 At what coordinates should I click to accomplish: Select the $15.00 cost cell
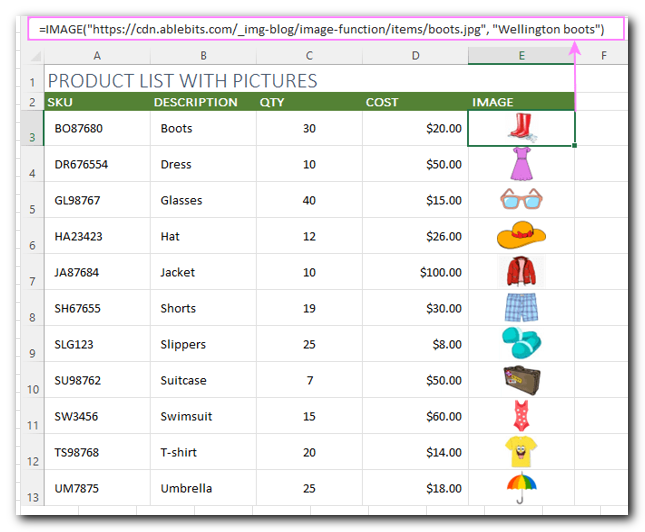point(415,200)
